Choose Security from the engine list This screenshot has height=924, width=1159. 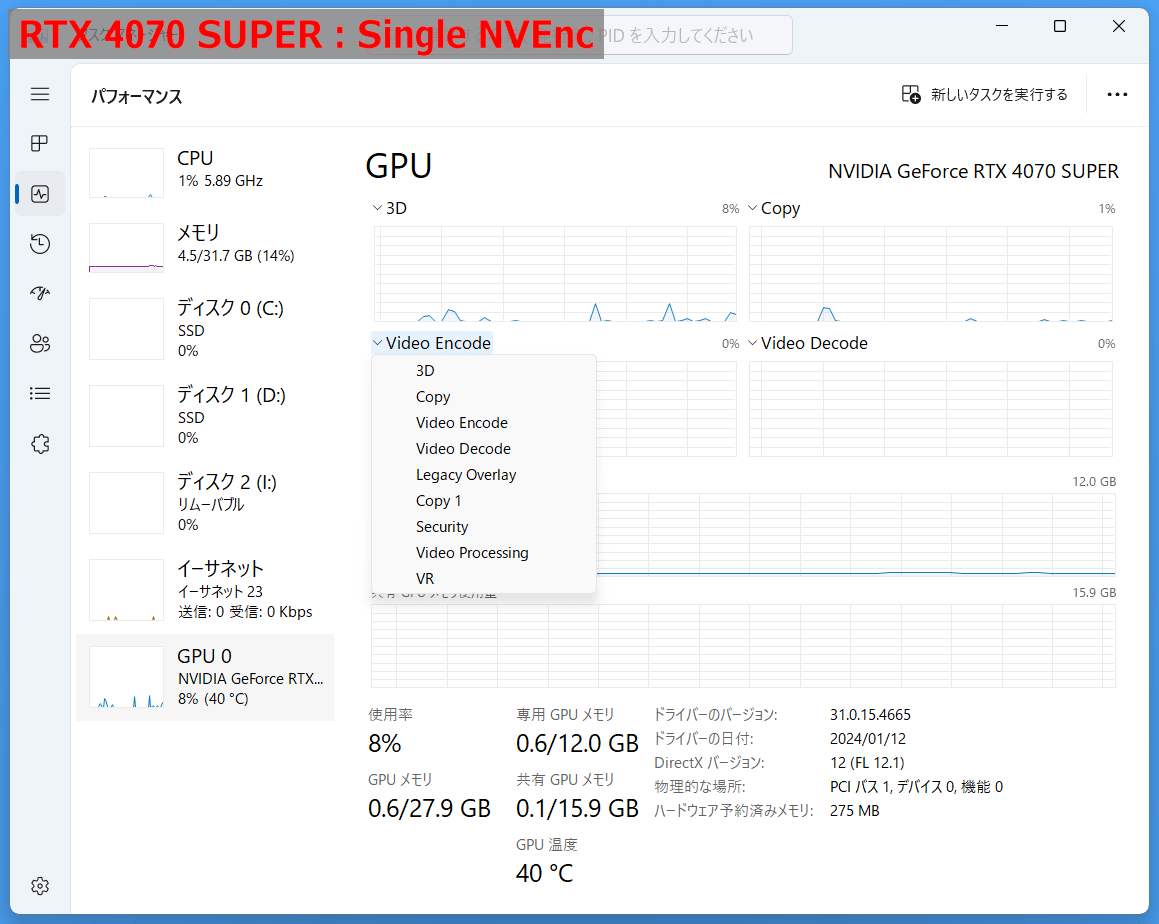click(483, 526)
